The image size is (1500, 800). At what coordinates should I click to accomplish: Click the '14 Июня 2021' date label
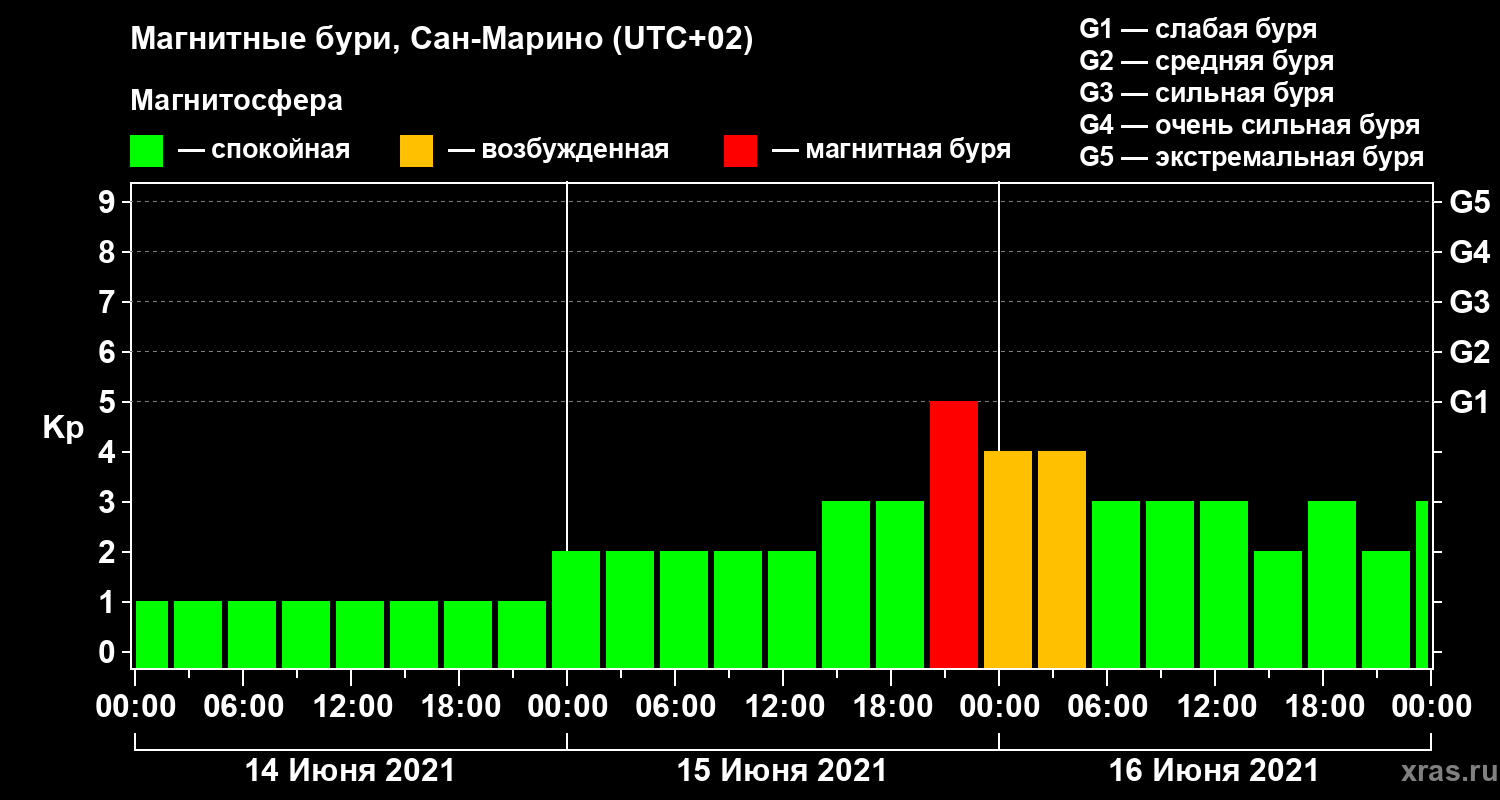[350, 771]
